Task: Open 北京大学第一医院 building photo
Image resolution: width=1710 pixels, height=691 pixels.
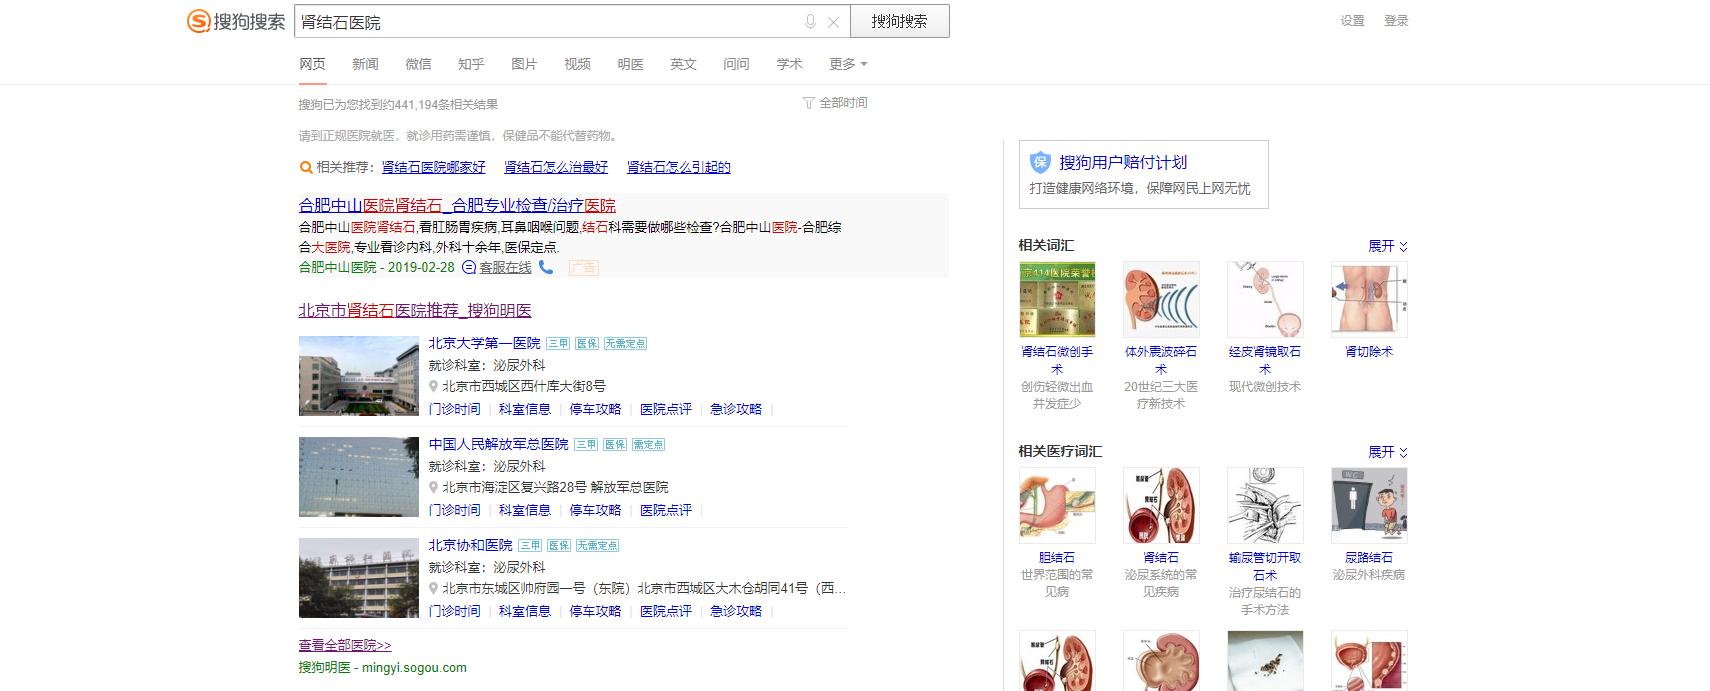Action: tap(359, 376)
